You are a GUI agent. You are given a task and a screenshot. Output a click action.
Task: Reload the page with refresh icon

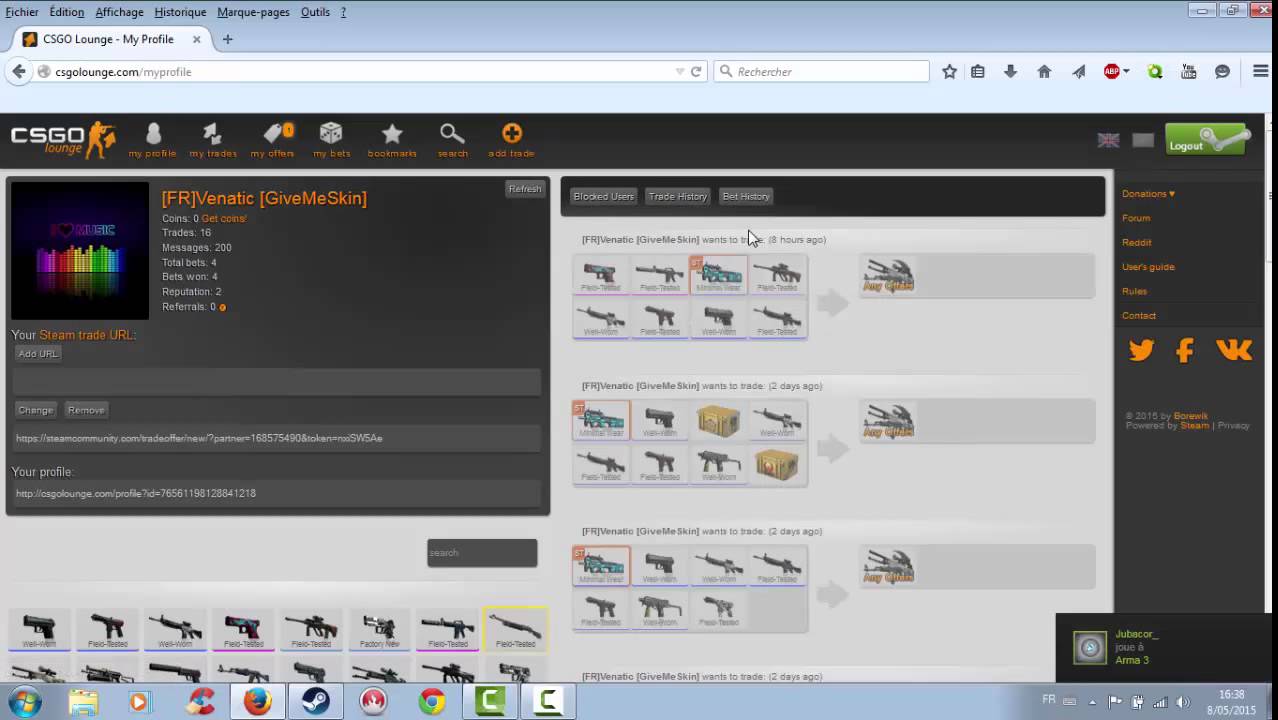696,72
